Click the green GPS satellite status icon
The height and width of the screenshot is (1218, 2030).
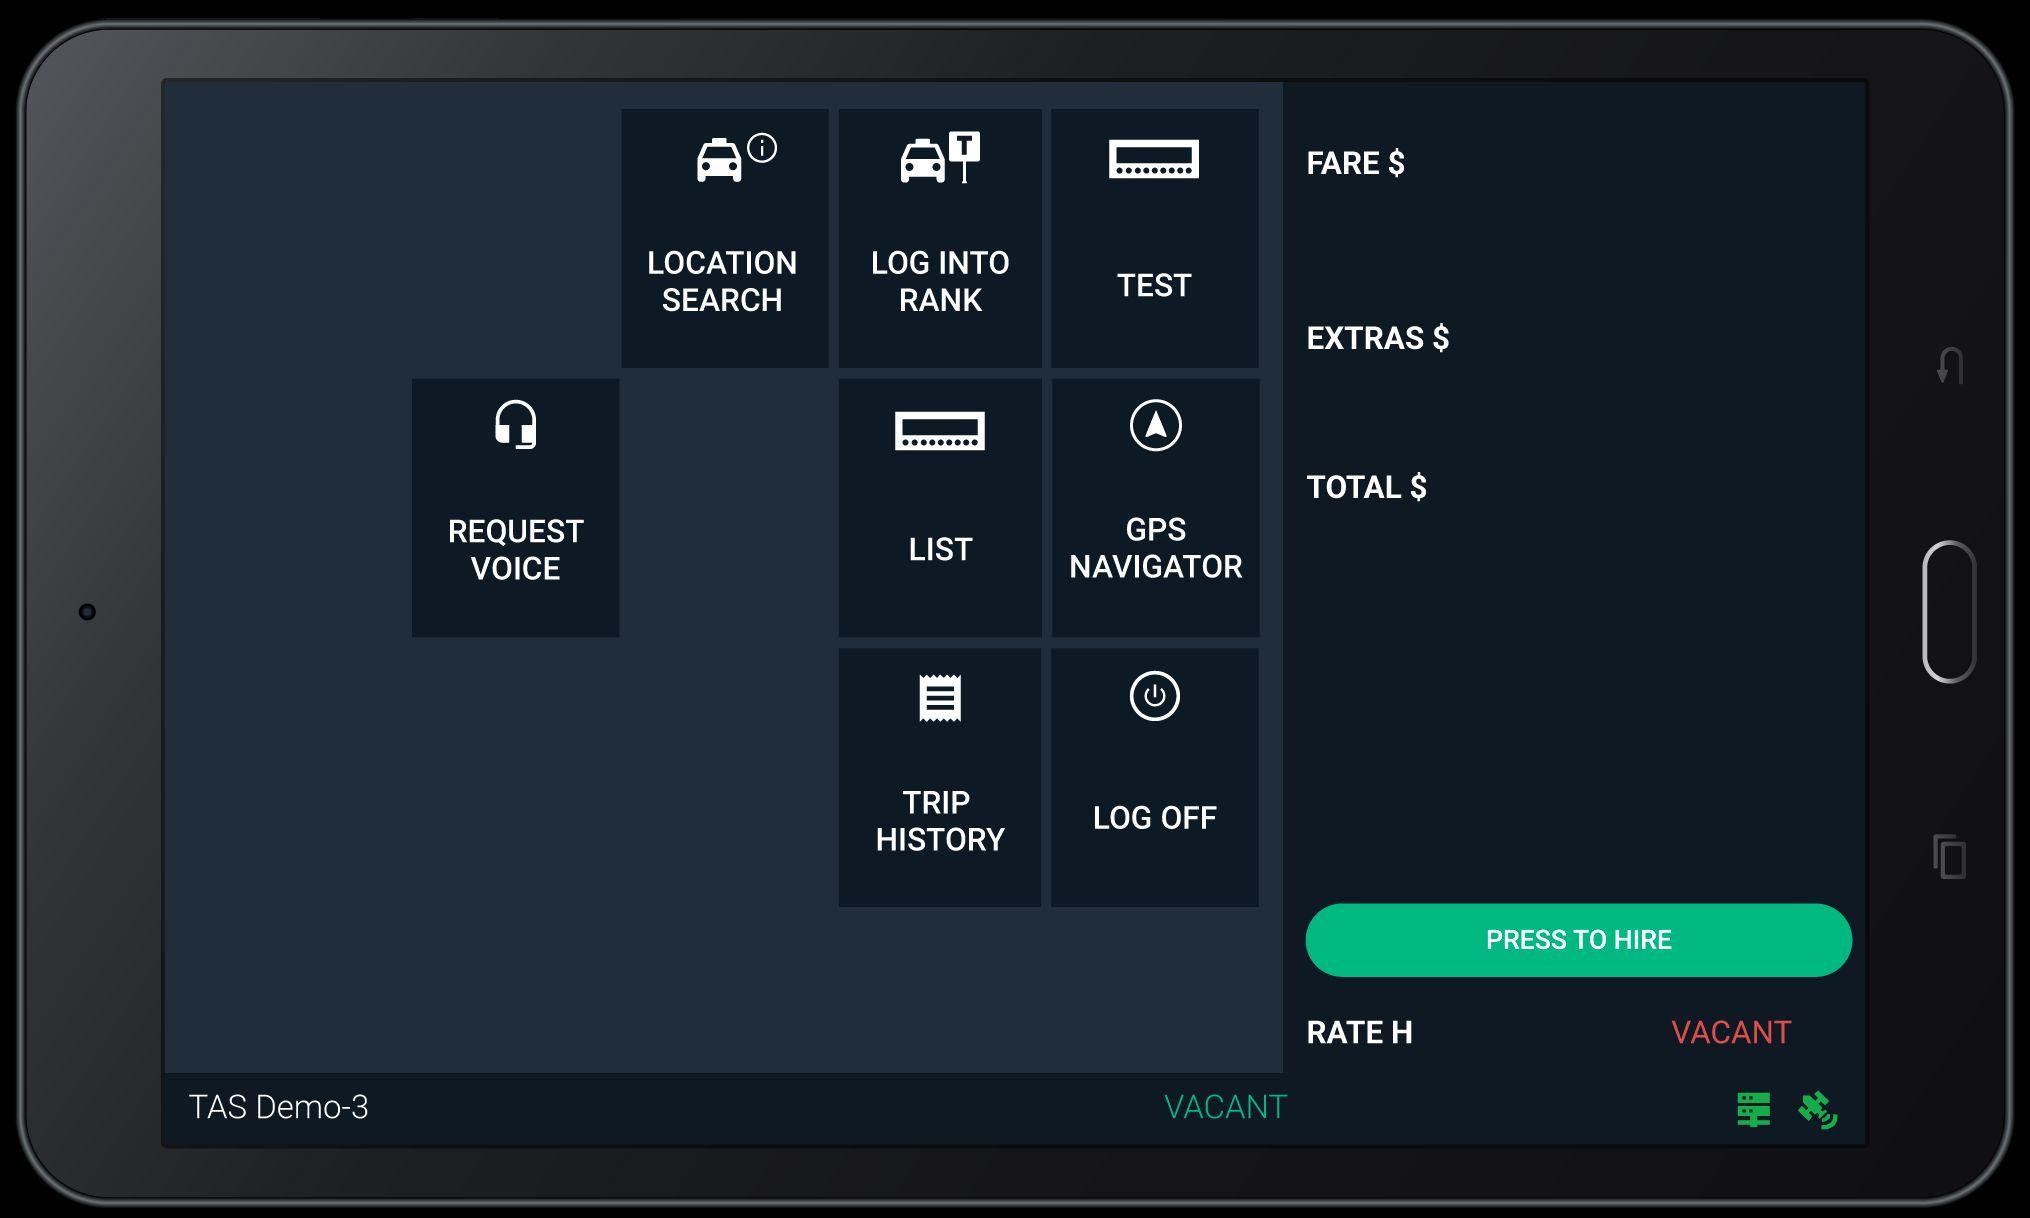coord(1817,1109)
